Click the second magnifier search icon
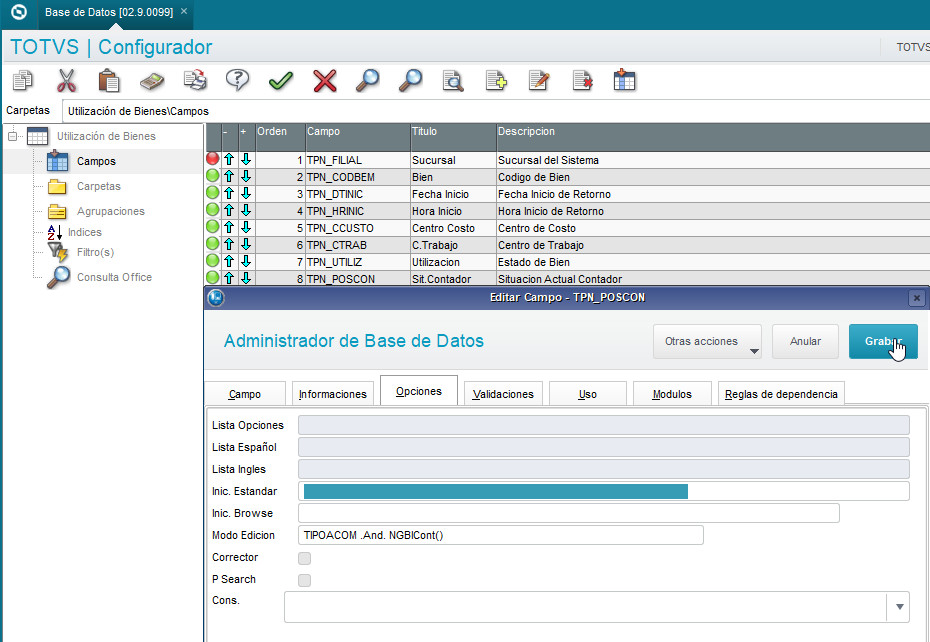 [410, 80]
